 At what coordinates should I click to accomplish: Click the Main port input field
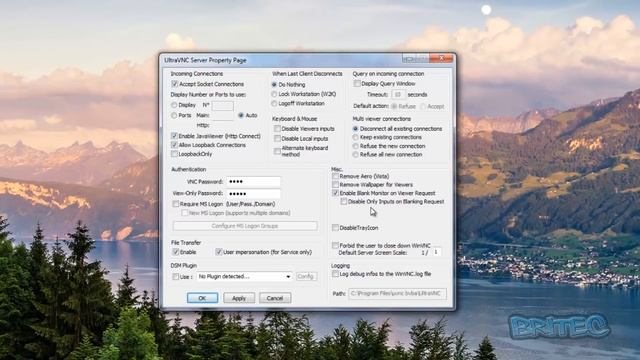pyautogui.click(x=223, y=116)
